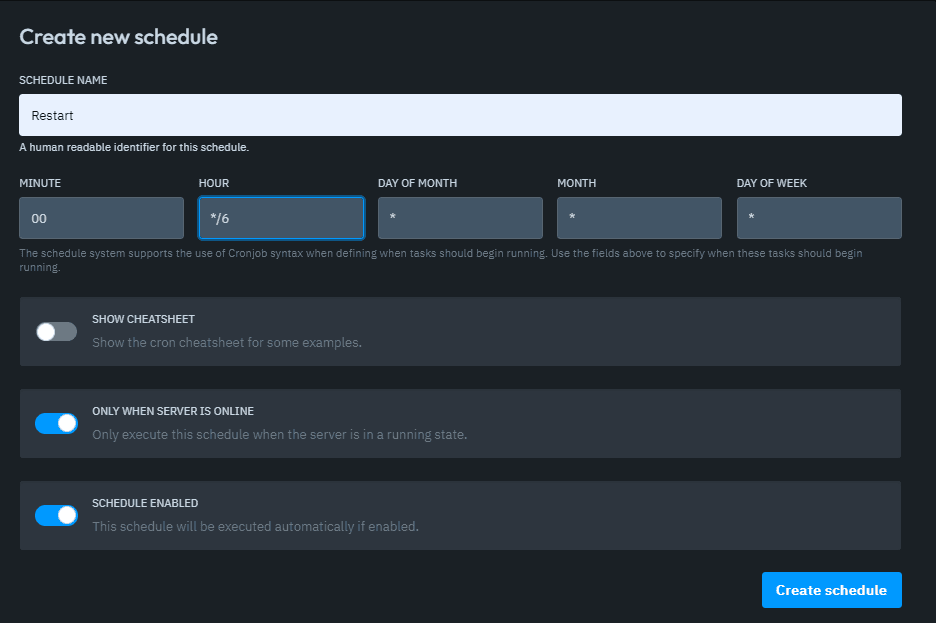
Task: Click the ONLY WHEN SERVER IS ONLINE label
Action: [172, 411]
